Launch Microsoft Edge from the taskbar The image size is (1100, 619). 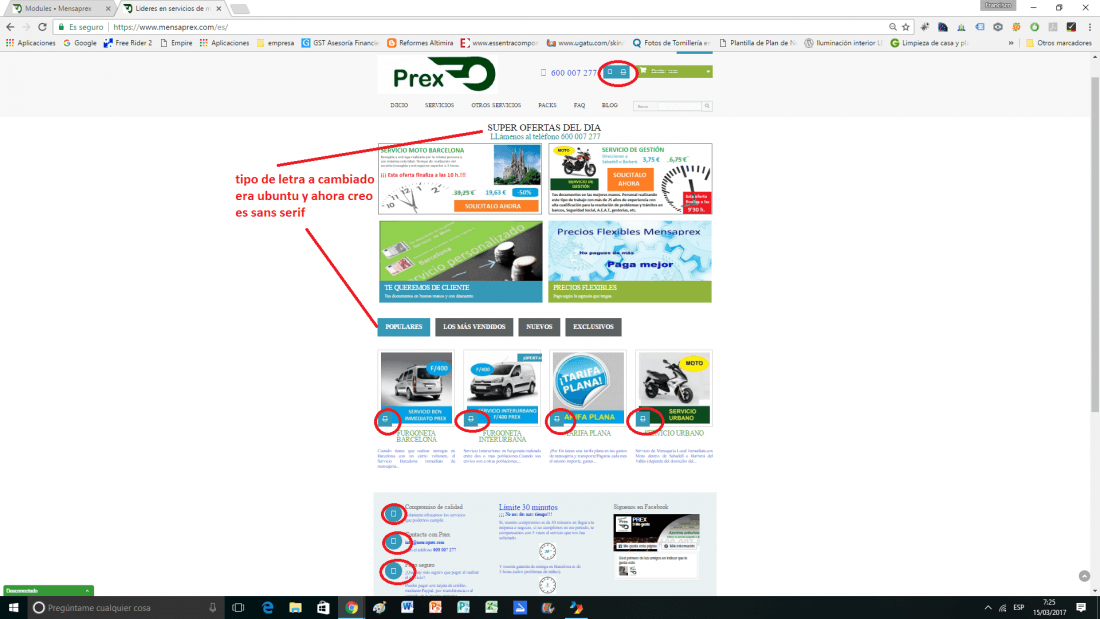pos(267,608)
